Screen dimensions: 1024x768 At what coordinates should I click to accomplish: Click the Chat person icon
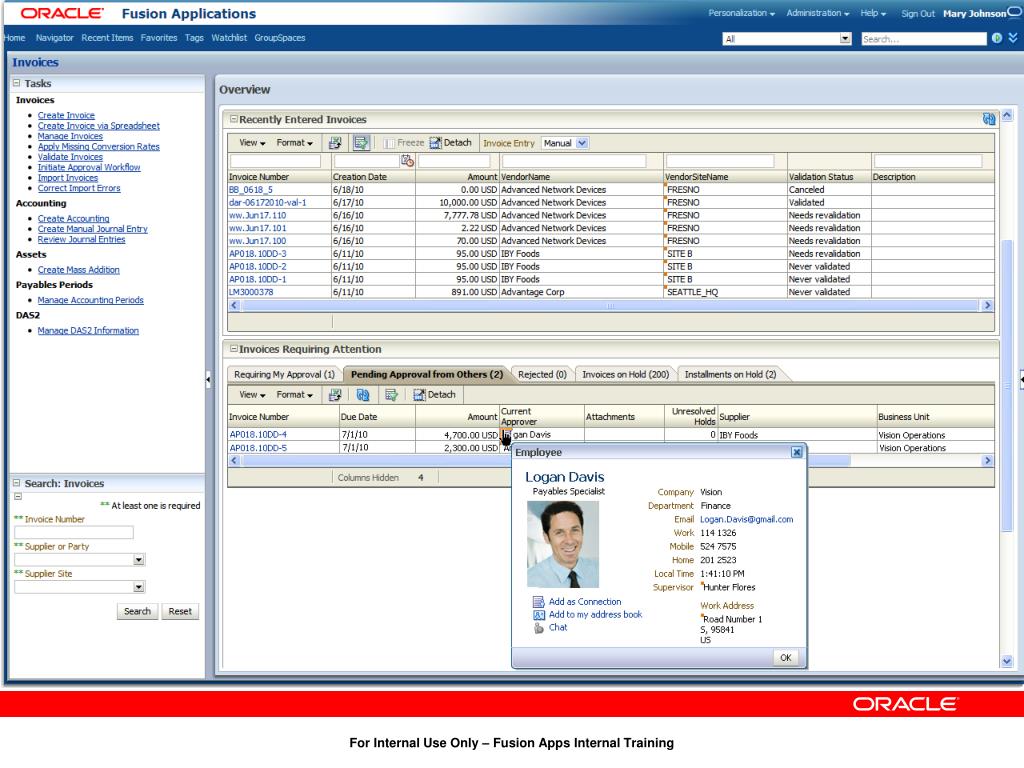(539, 628)
